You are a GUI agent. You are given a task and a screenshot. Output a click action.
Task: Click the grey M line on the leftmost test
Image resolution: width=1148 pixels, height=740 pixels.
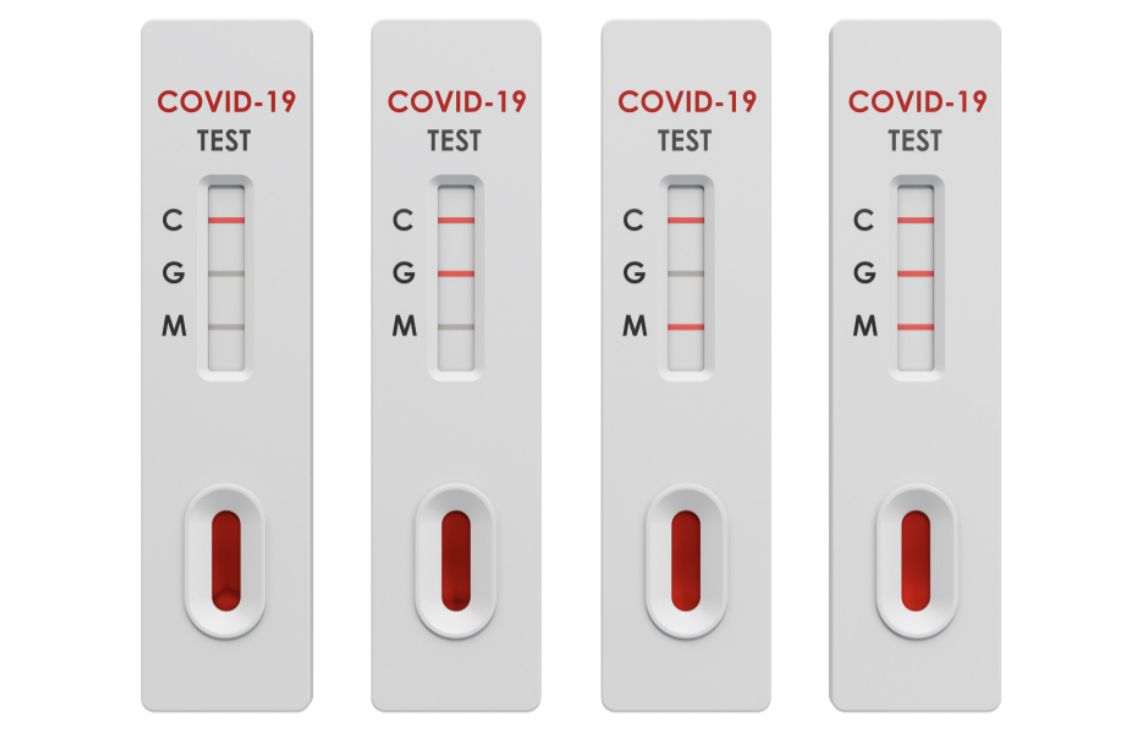coord(226,327)
